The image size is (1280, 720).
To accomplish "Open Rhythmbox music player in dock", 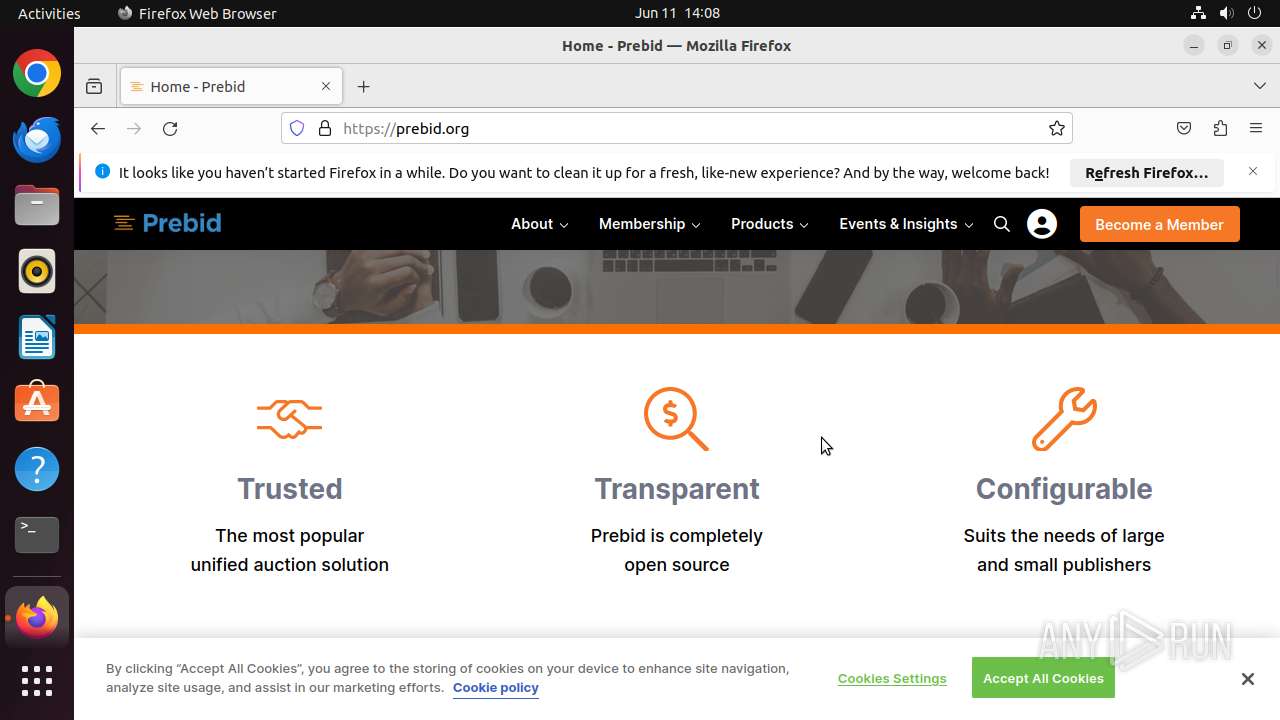I will 37,271.
